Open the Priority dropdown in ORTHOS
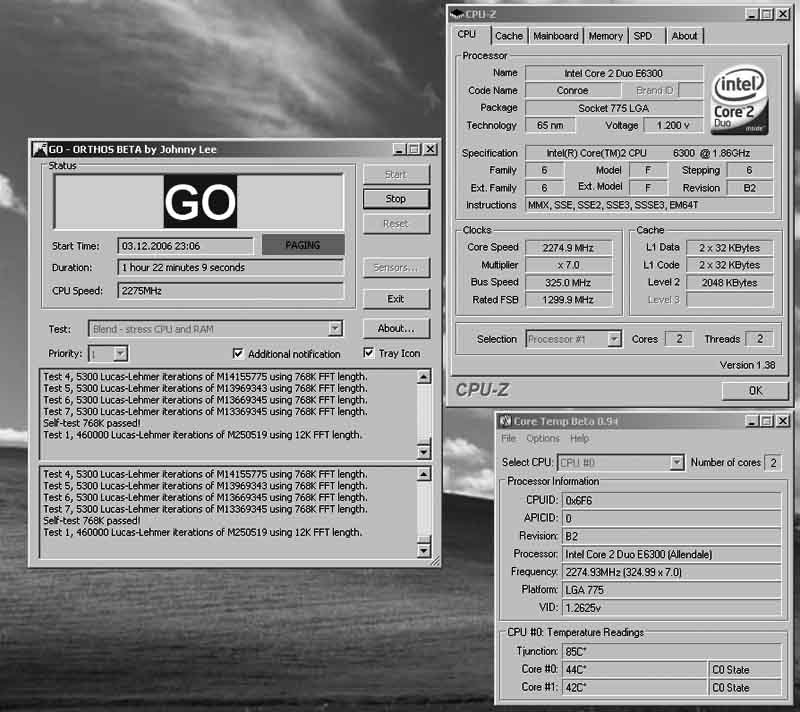Viewport: 800px width, 712px height. [x=120, y=353]
